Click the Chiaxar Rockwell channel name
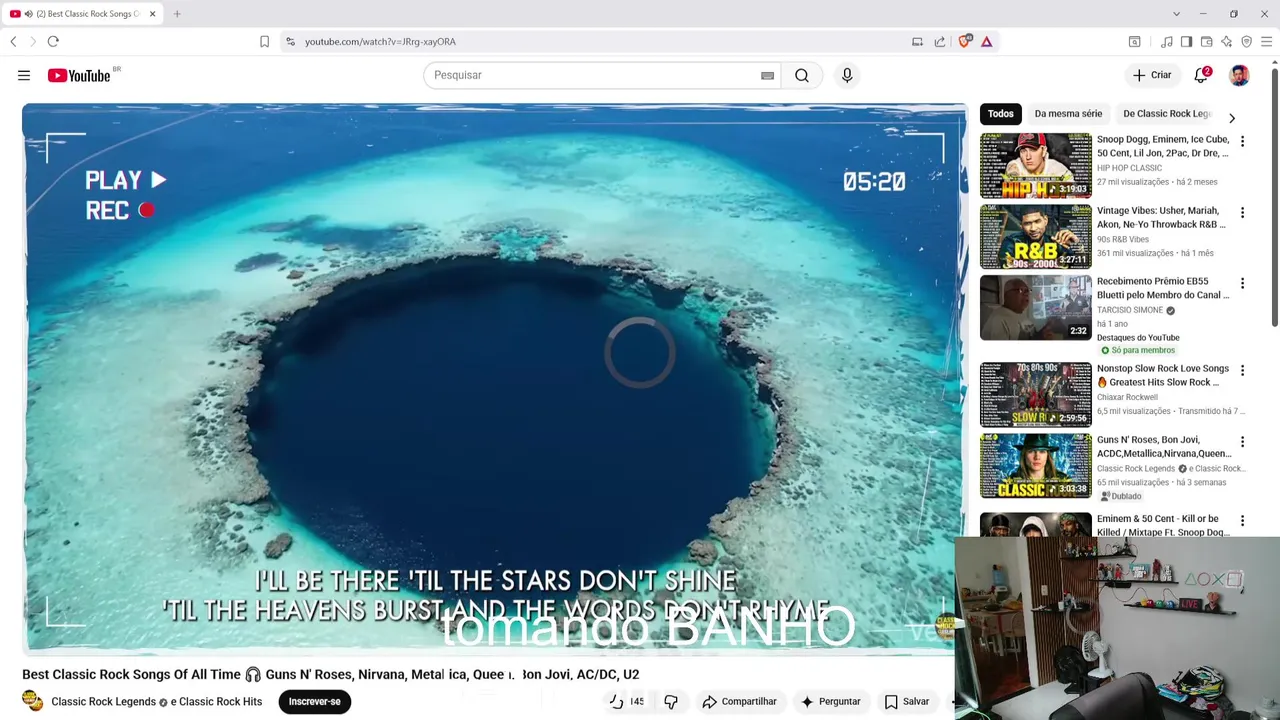Viewport: 1280px width, 720px height. tap(1127, 397)
